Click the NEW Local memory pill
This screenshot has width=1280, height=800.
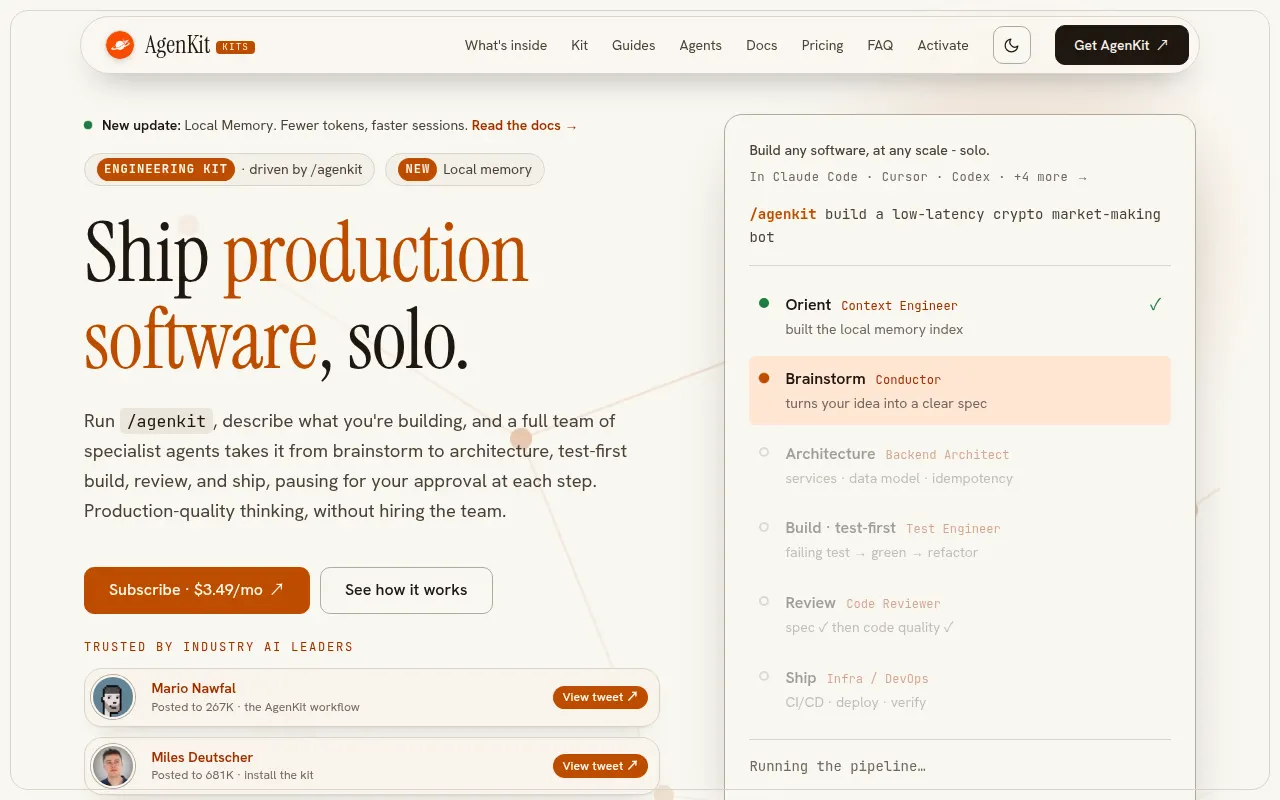click(464, 169)
